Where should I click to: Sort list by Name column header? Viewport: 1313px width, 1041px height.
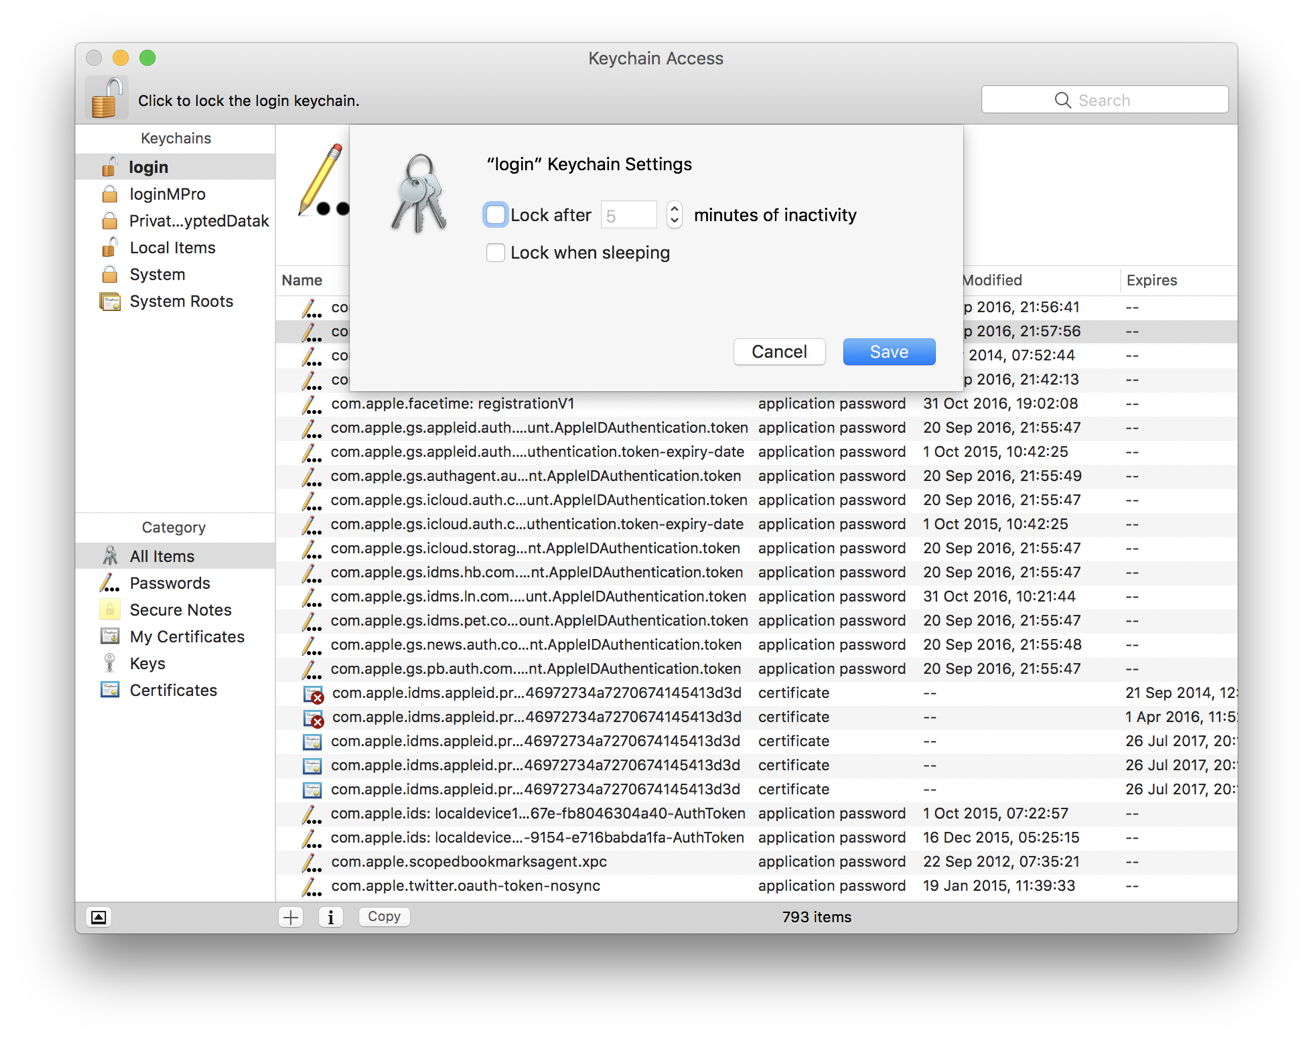[x=302, y=281]
